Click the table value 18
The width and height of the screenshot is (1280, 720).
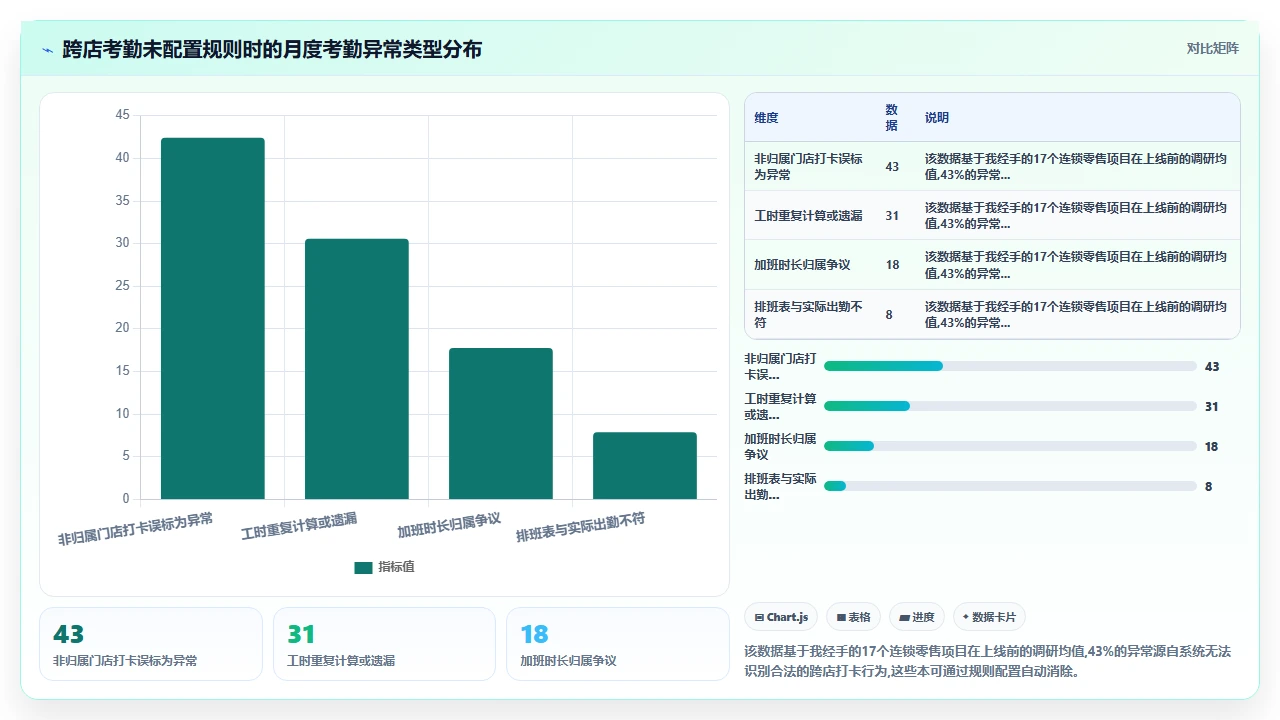[x=892, y=265]
